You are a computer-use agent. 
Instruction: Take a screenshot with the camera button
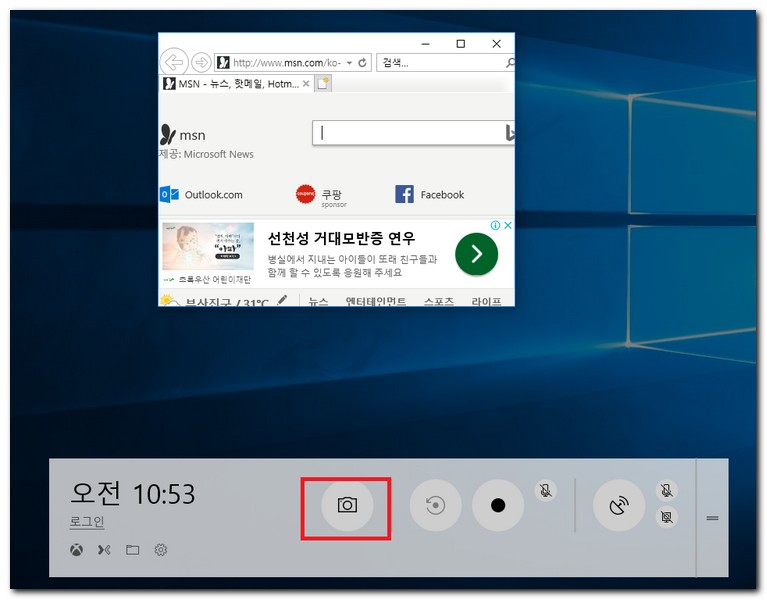[x=347, y=505]
